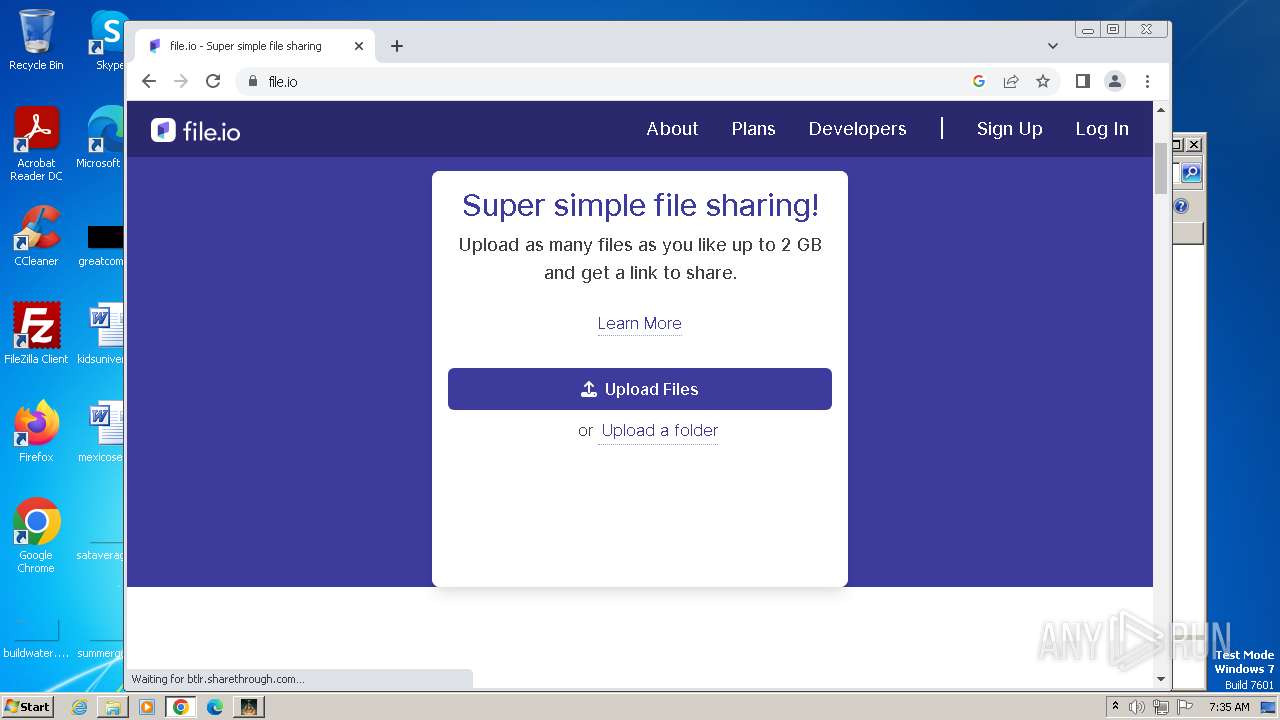Open the Plans page
1280x720 pixels.
pyautogui.click(x=753, y=129)
